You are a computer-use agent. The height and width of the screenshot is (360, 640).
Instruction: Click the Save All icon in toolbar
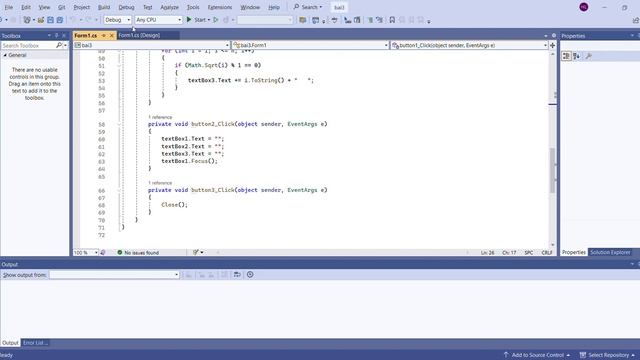point(60,20)
